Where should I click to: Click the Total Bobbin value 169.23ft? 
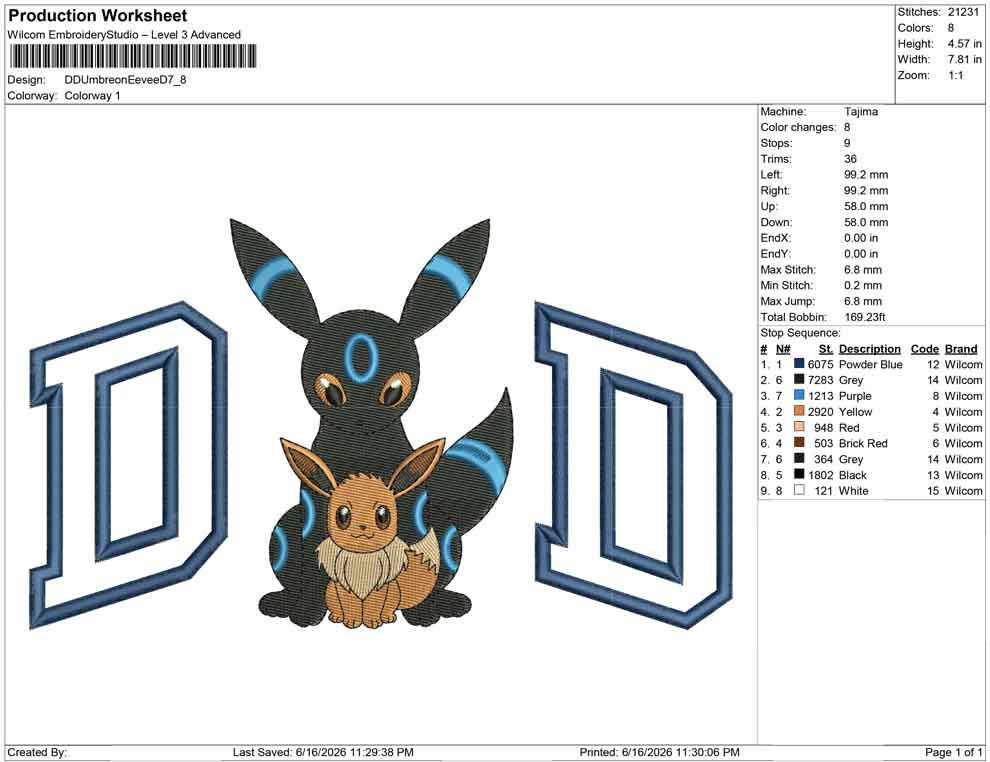[864, 317]
